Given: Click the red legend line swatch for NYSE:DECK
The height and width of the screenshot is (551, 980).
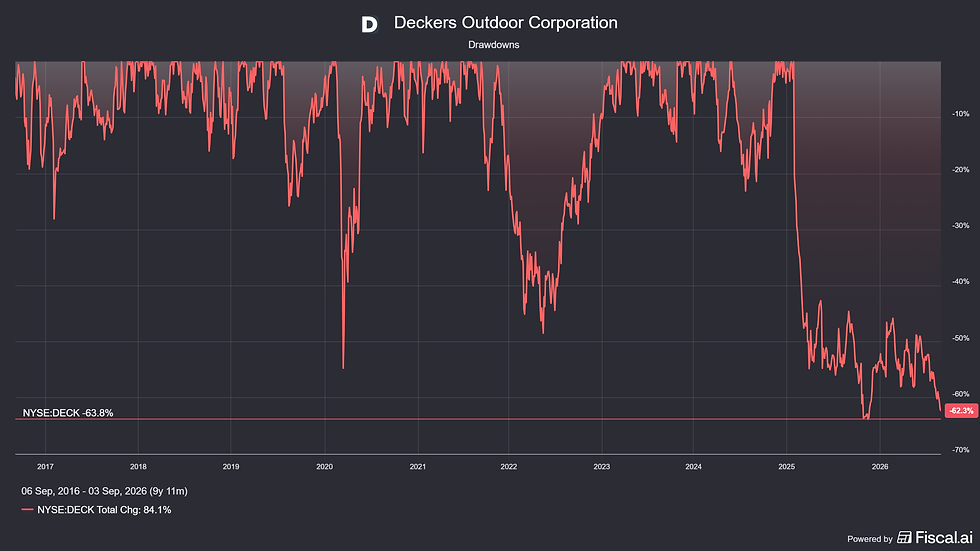Looking at the screenshot, I should coord(27,510).
